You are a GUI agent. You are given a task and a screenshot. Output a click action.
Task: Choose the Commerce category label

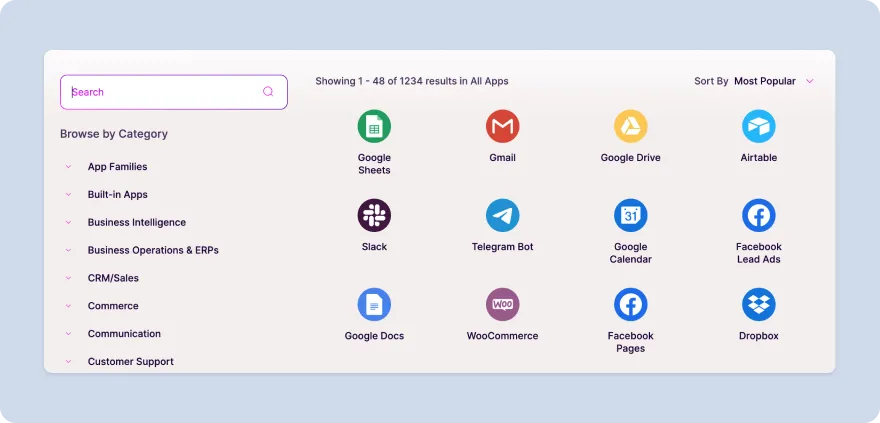point(113,306)
